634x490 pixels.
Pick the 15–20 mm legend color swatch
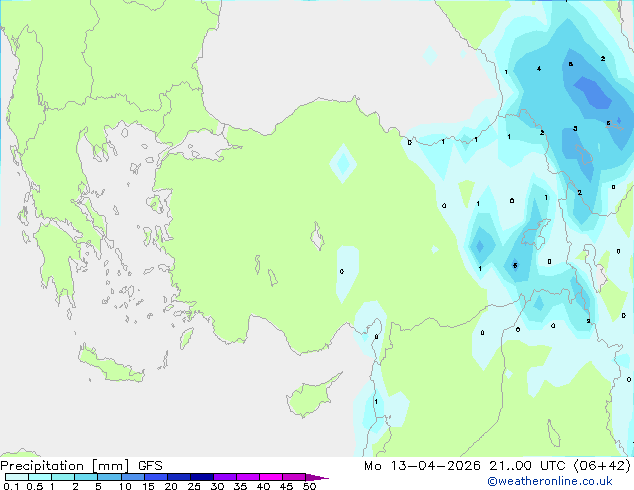(x=156, y=477)
